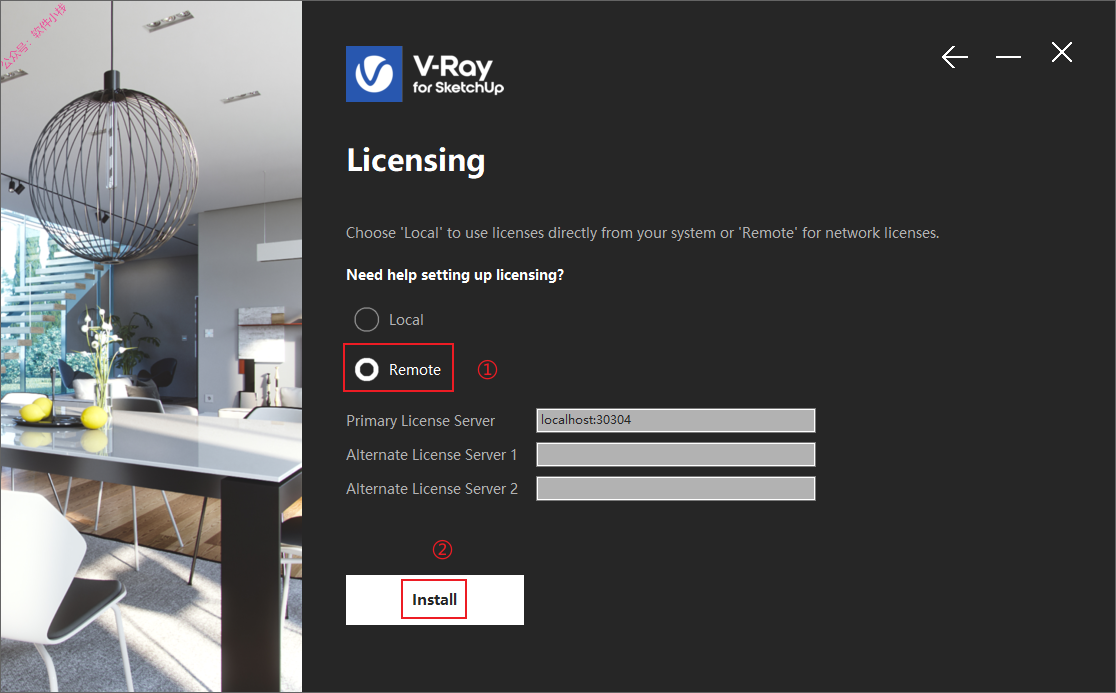This screenshot has height=693, width=1116.
Task: Minimize the V-Ray installer window
Action: point(1008,56)
